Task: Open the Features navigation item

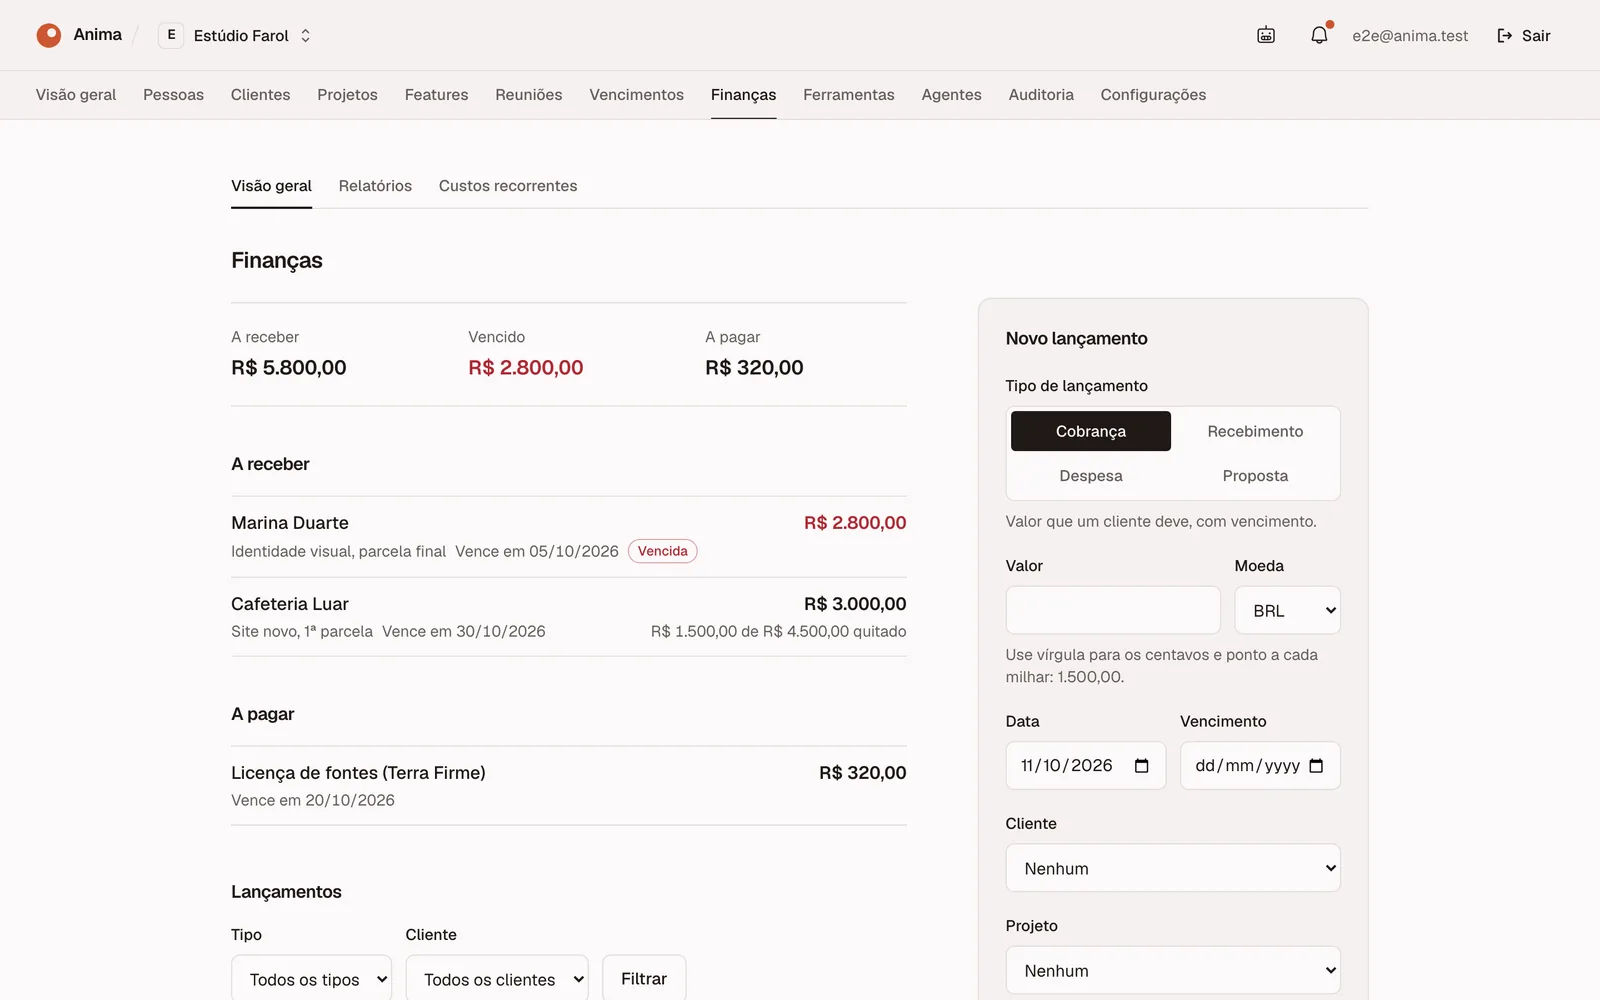Action: coord(436,95)
